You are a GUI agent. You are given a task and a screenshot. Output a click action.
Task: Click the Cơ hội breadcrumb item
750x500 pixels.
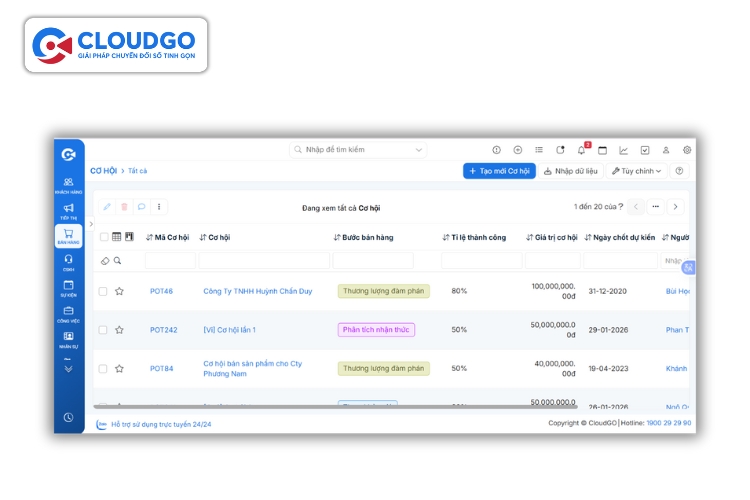(103, 171)
